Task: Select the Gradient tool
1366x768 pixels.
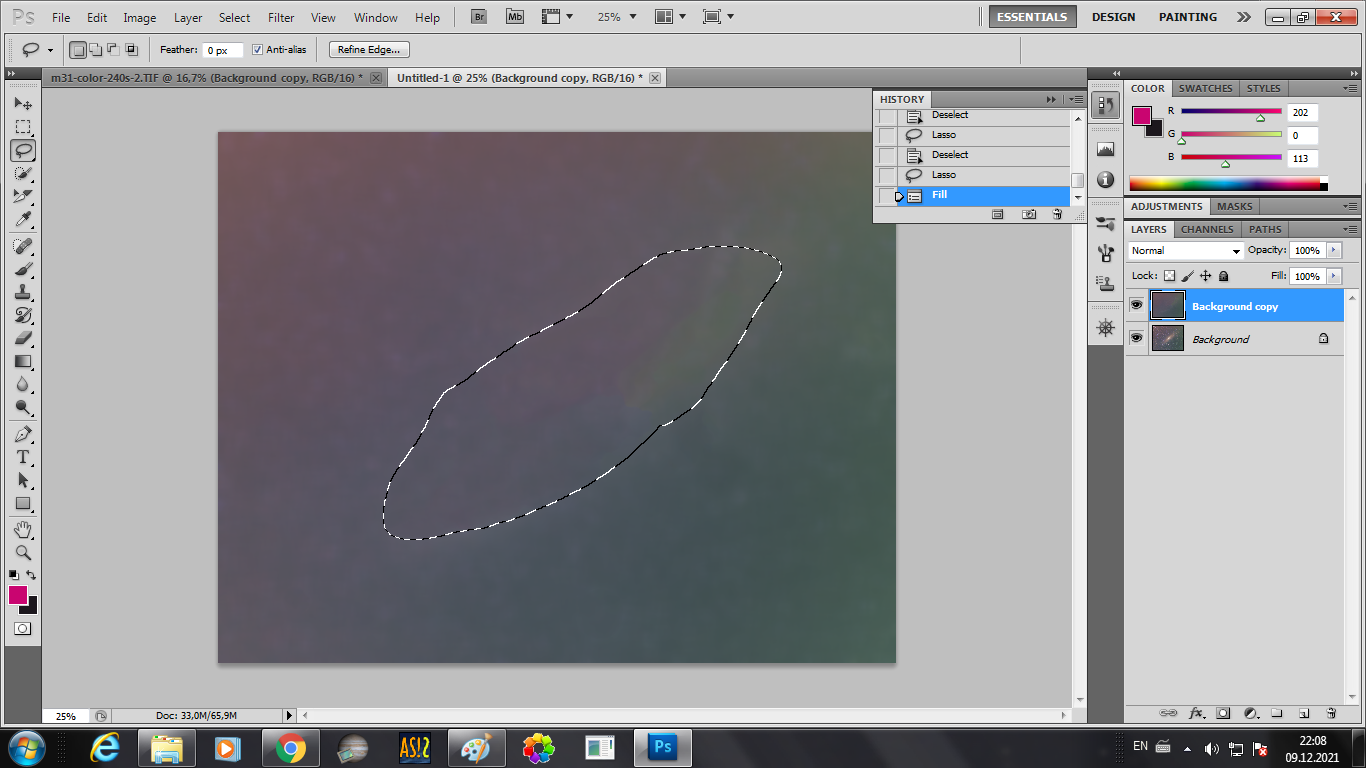Action: coord(23,361)
